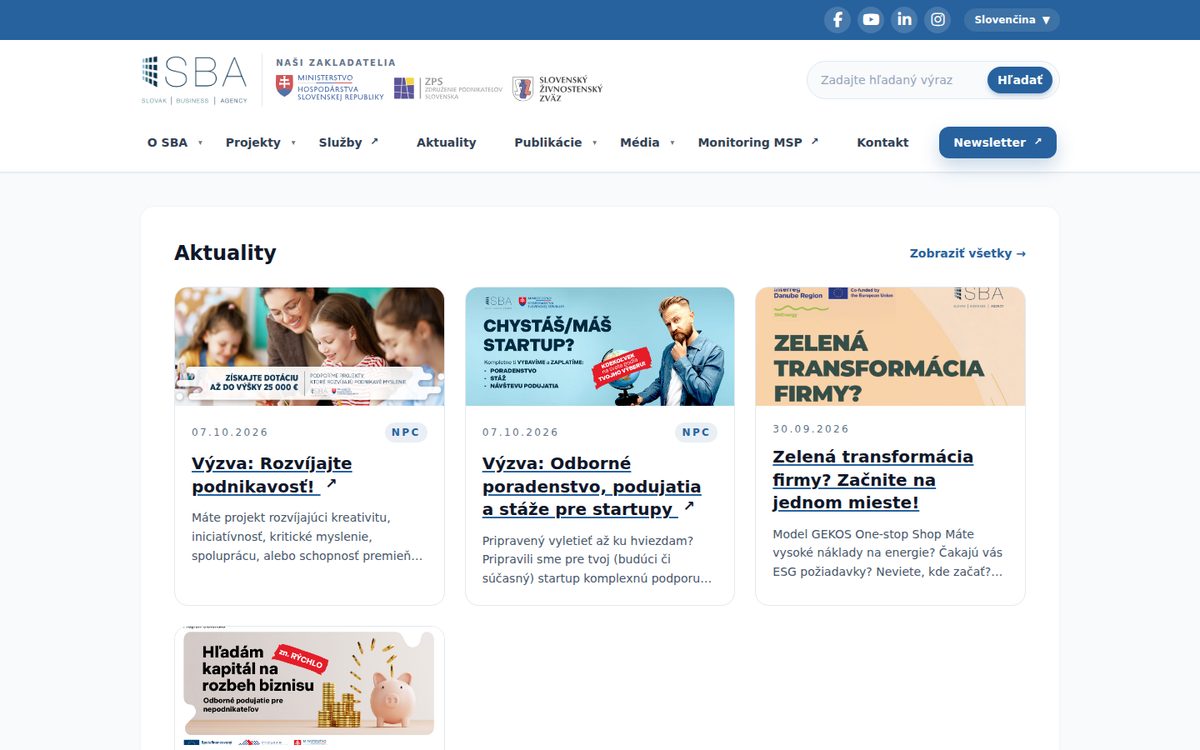Click the ZPS Združenie podnikateľov logo
The height and width of the screenshot is (750, 1200).
click(448, 88)
